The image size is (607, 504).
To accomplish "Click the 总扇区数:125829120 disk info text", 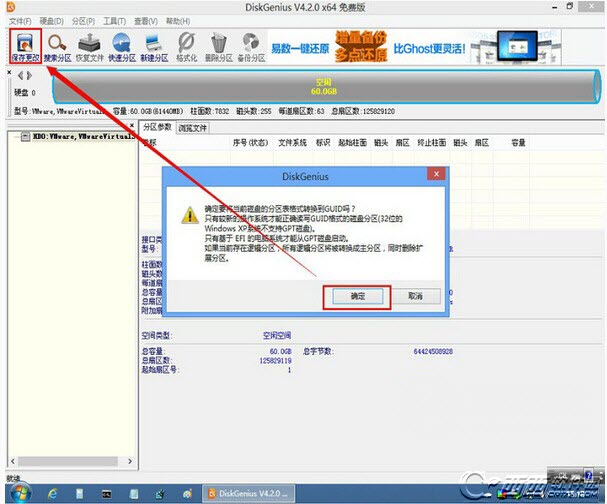I will pyautogui.click(x=363, y=111).
